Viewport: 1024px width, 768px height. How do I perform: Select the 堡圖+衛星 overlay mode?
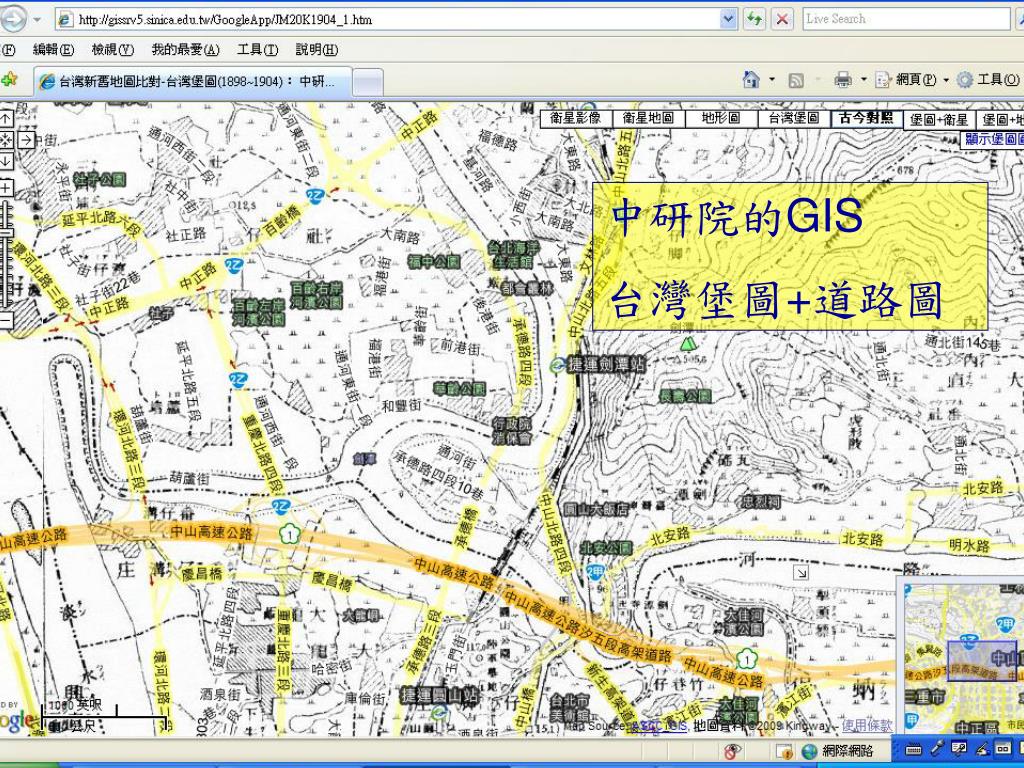pos(939,120)
